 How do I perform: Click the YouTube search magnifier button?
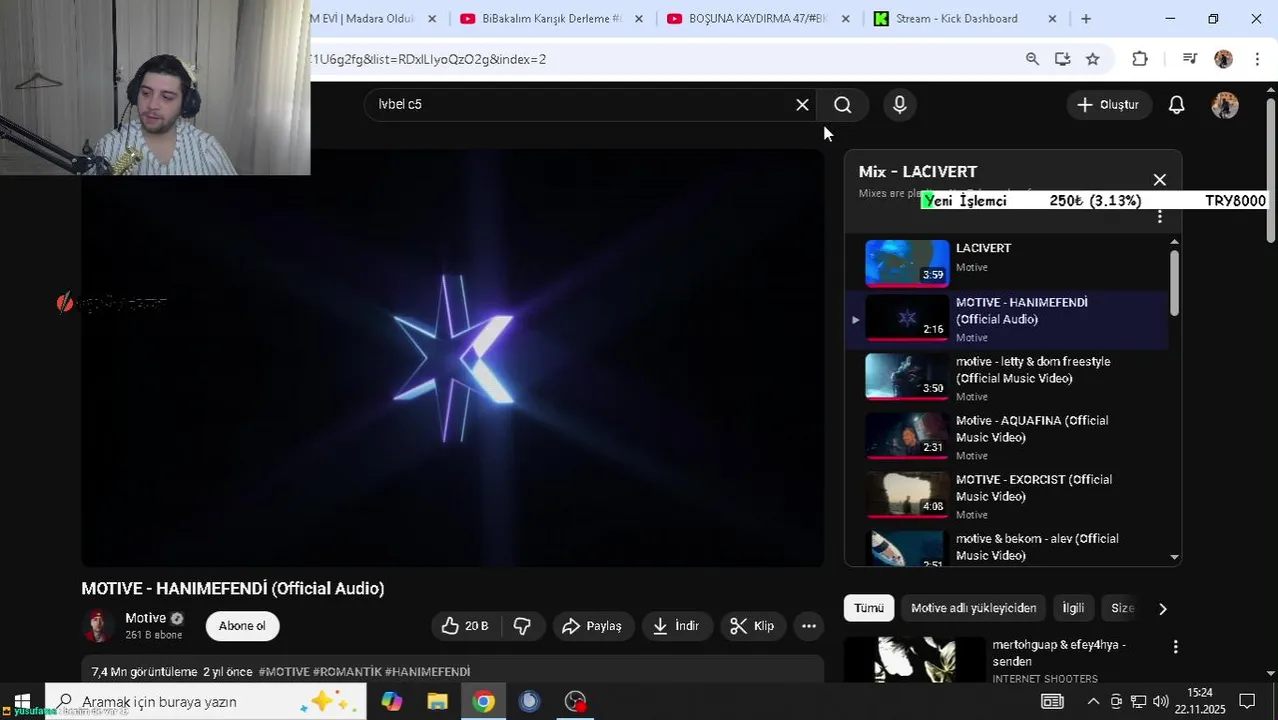tap(843, 105)
